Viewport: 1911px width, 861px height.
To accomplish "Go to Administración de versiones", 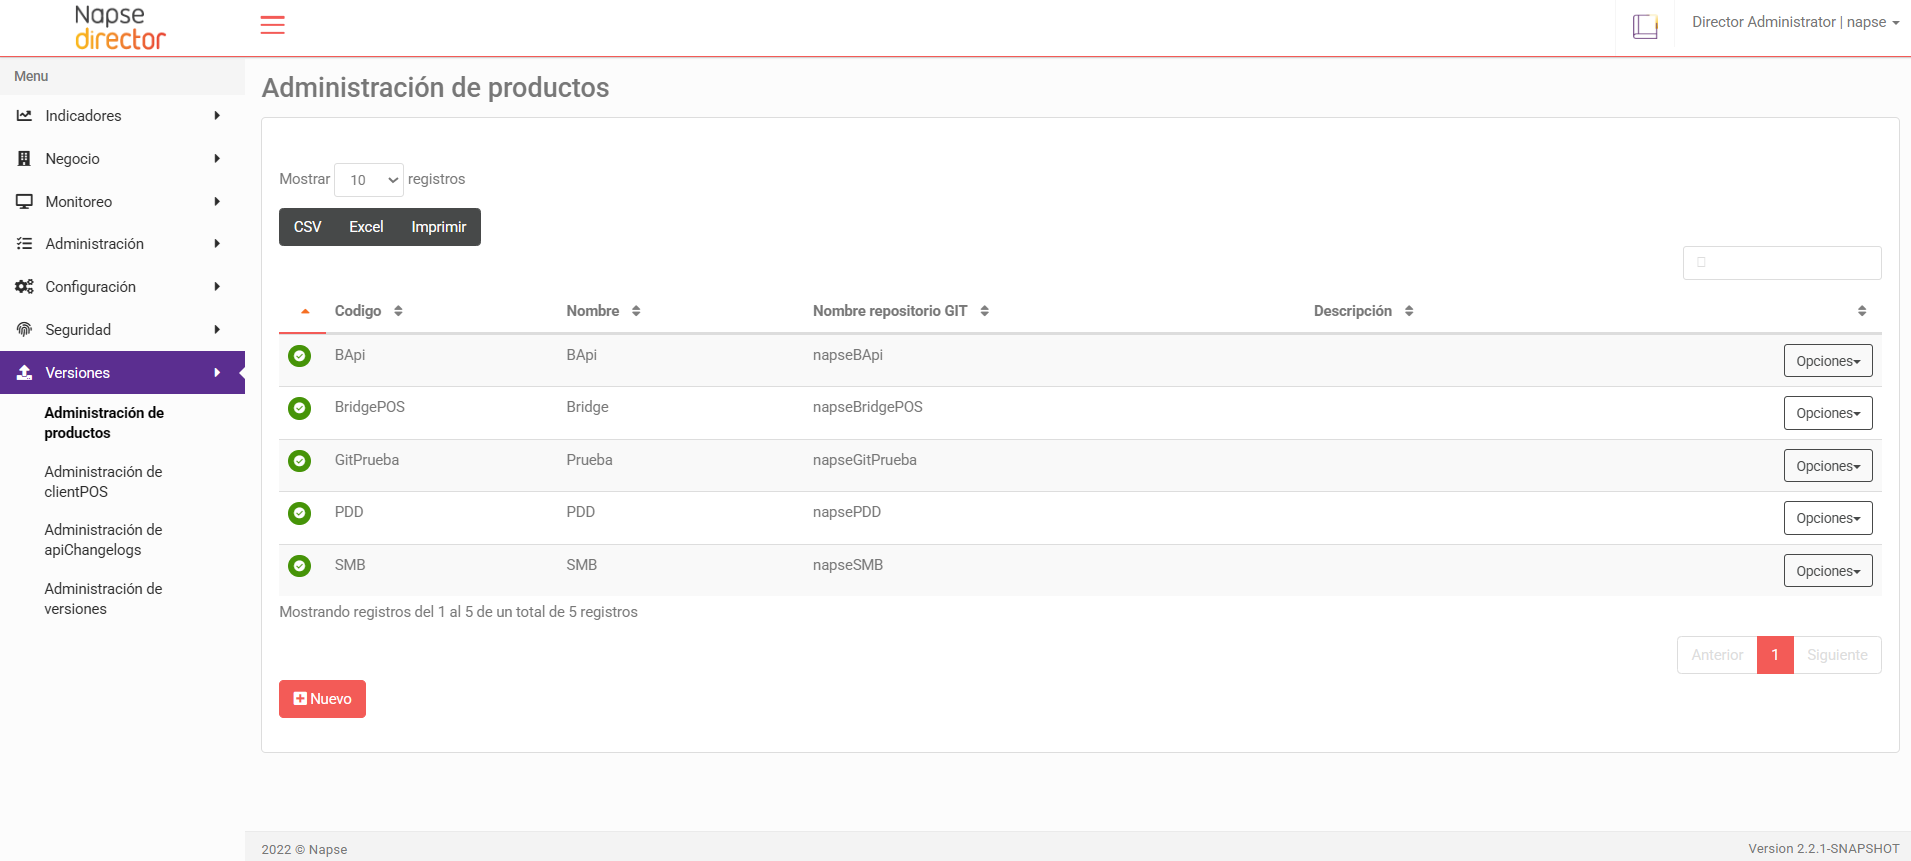I will [x=103, y=599].
